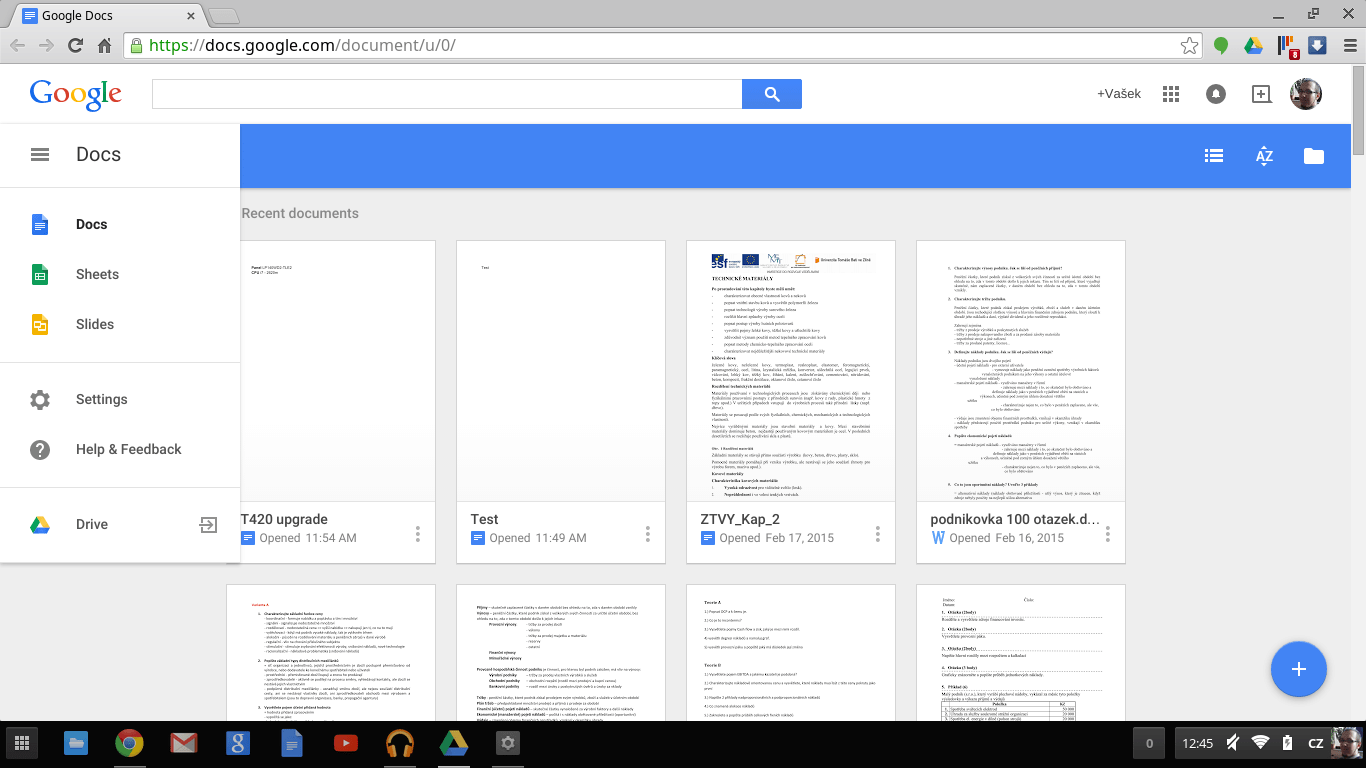Open more options for T420 upgrade

tap(418, 533)
